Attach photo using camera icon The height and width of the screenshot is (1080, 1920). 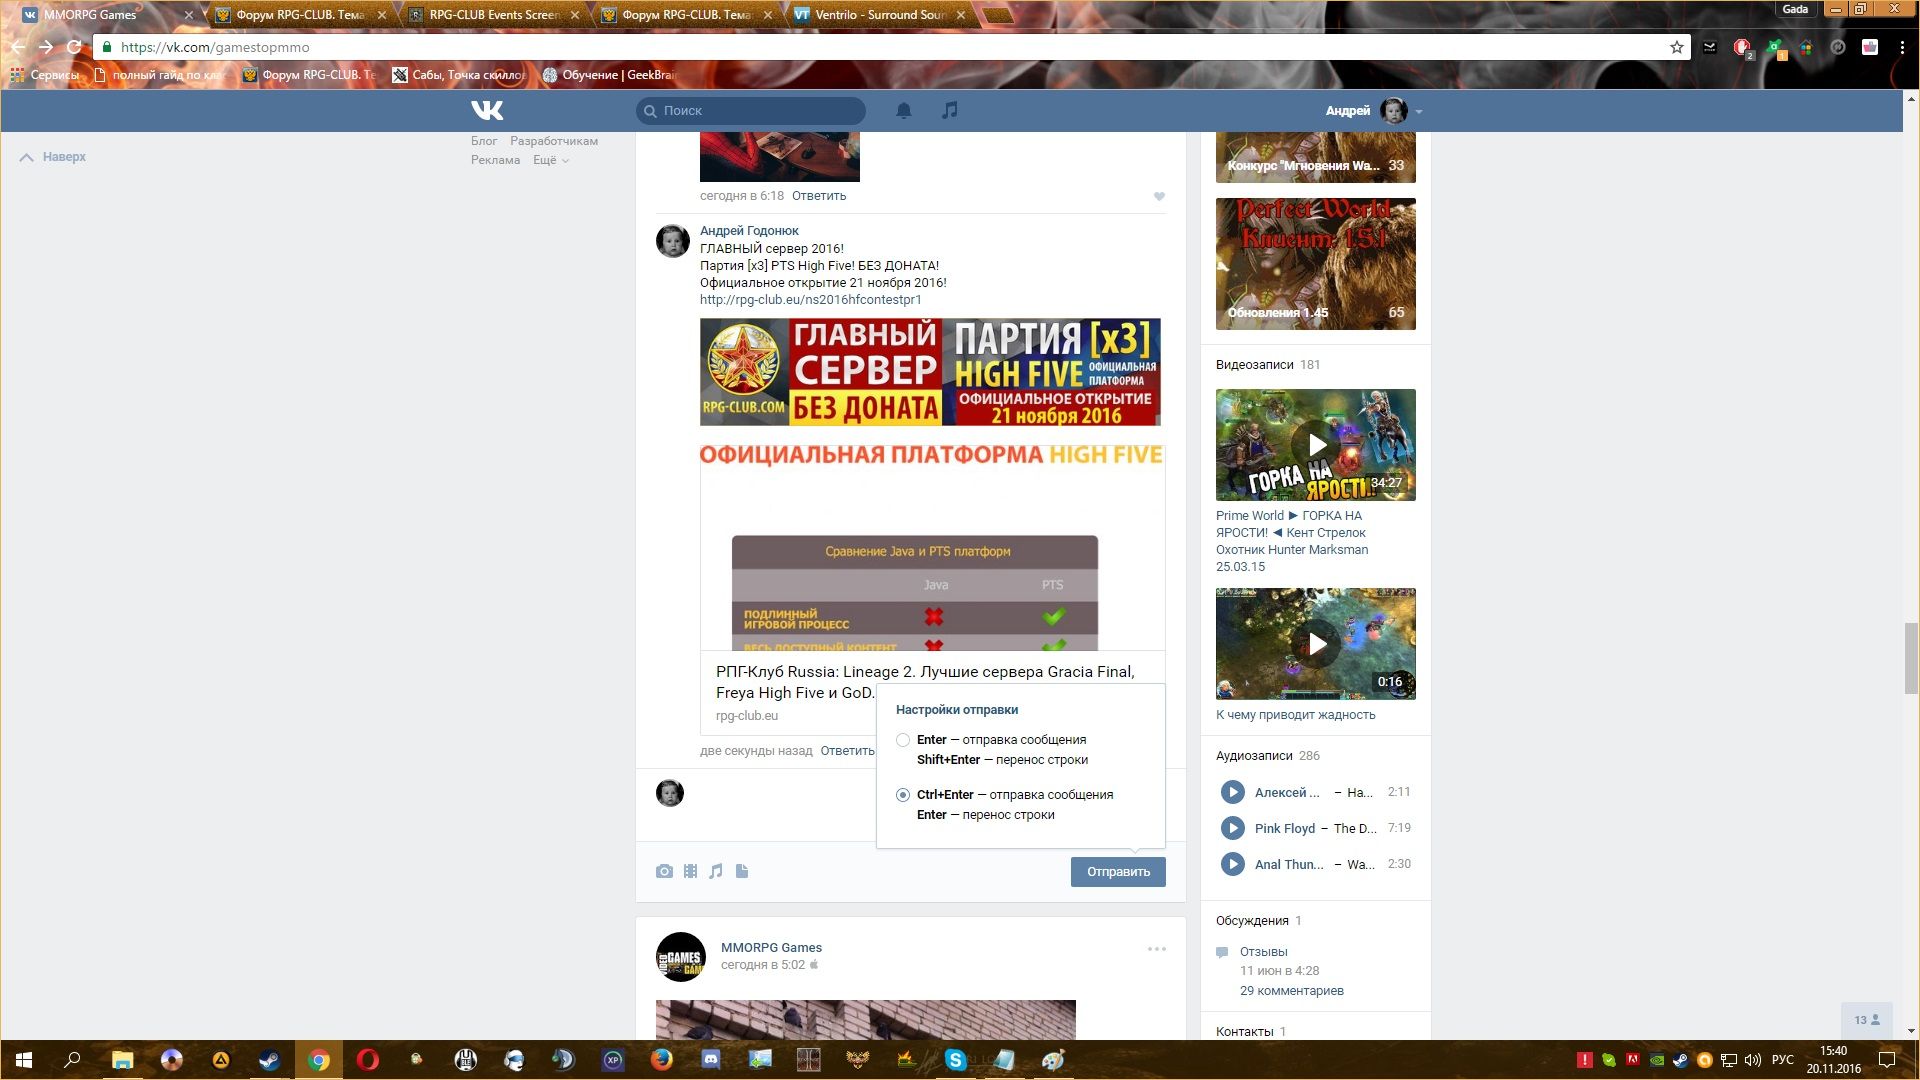664,871
